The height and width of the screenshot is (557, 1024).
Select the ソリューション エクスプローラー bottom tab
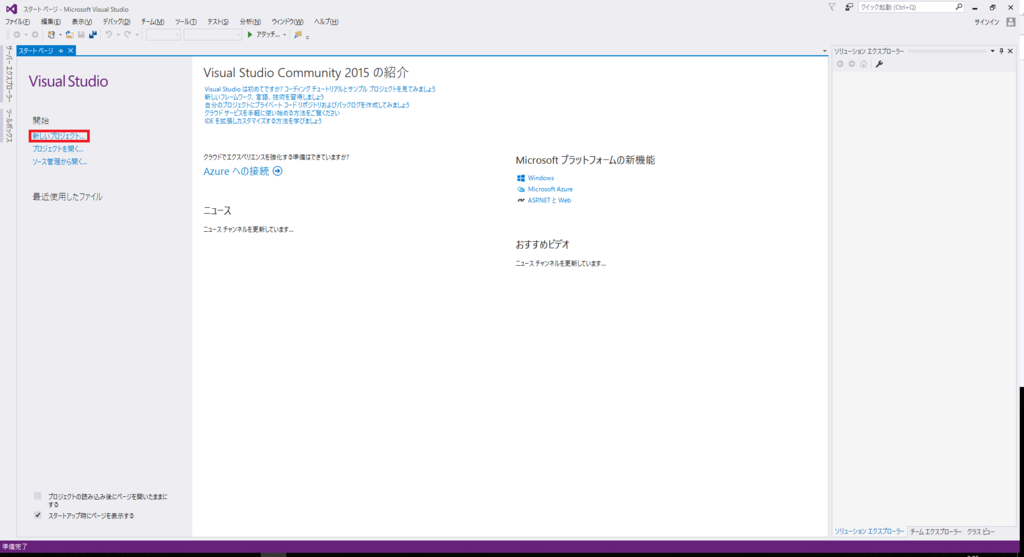pyautogui.click(x=869, y=532)
